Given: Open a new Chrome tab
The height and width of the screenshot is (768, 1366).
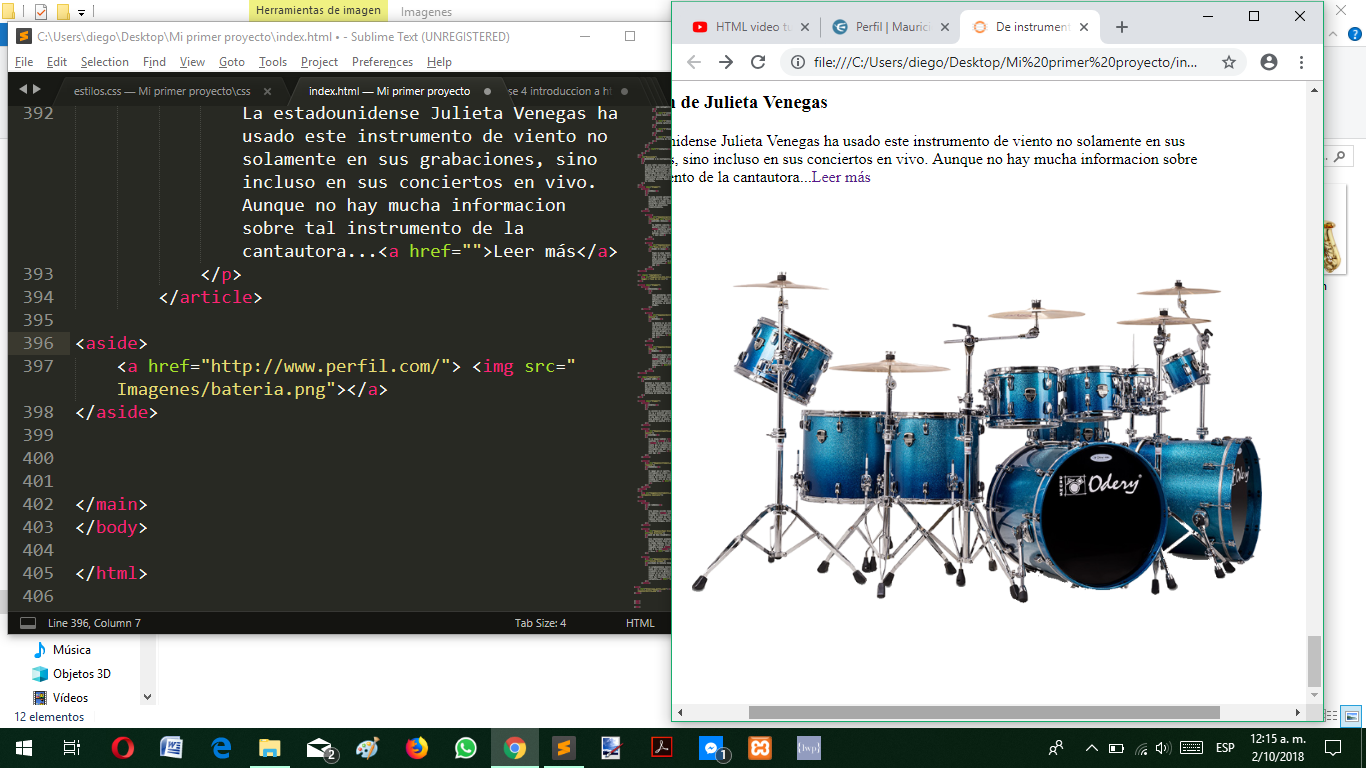Looking at the screenshot, I should point(1121,27).
